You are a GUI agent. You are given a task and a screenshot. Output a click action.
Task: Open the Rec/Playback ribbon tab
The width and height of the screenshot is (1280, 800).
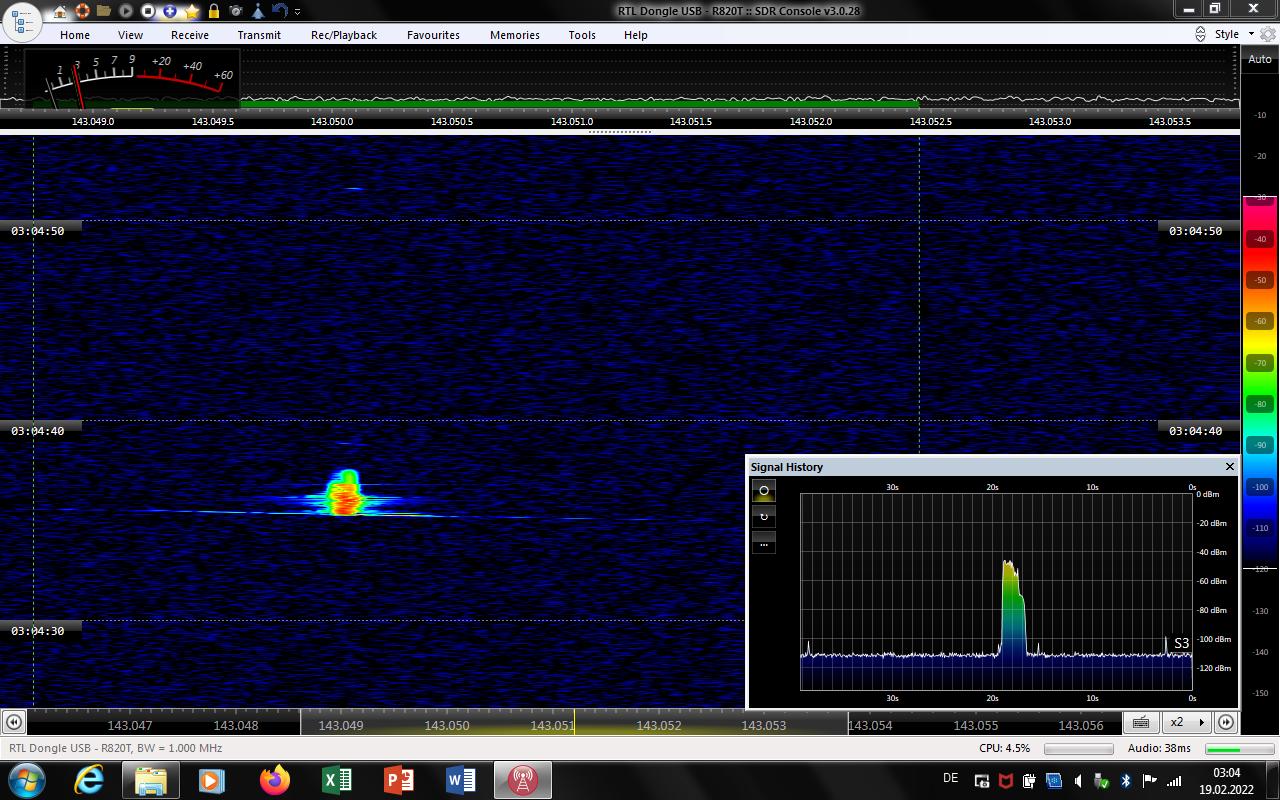[x=344, y=35]
